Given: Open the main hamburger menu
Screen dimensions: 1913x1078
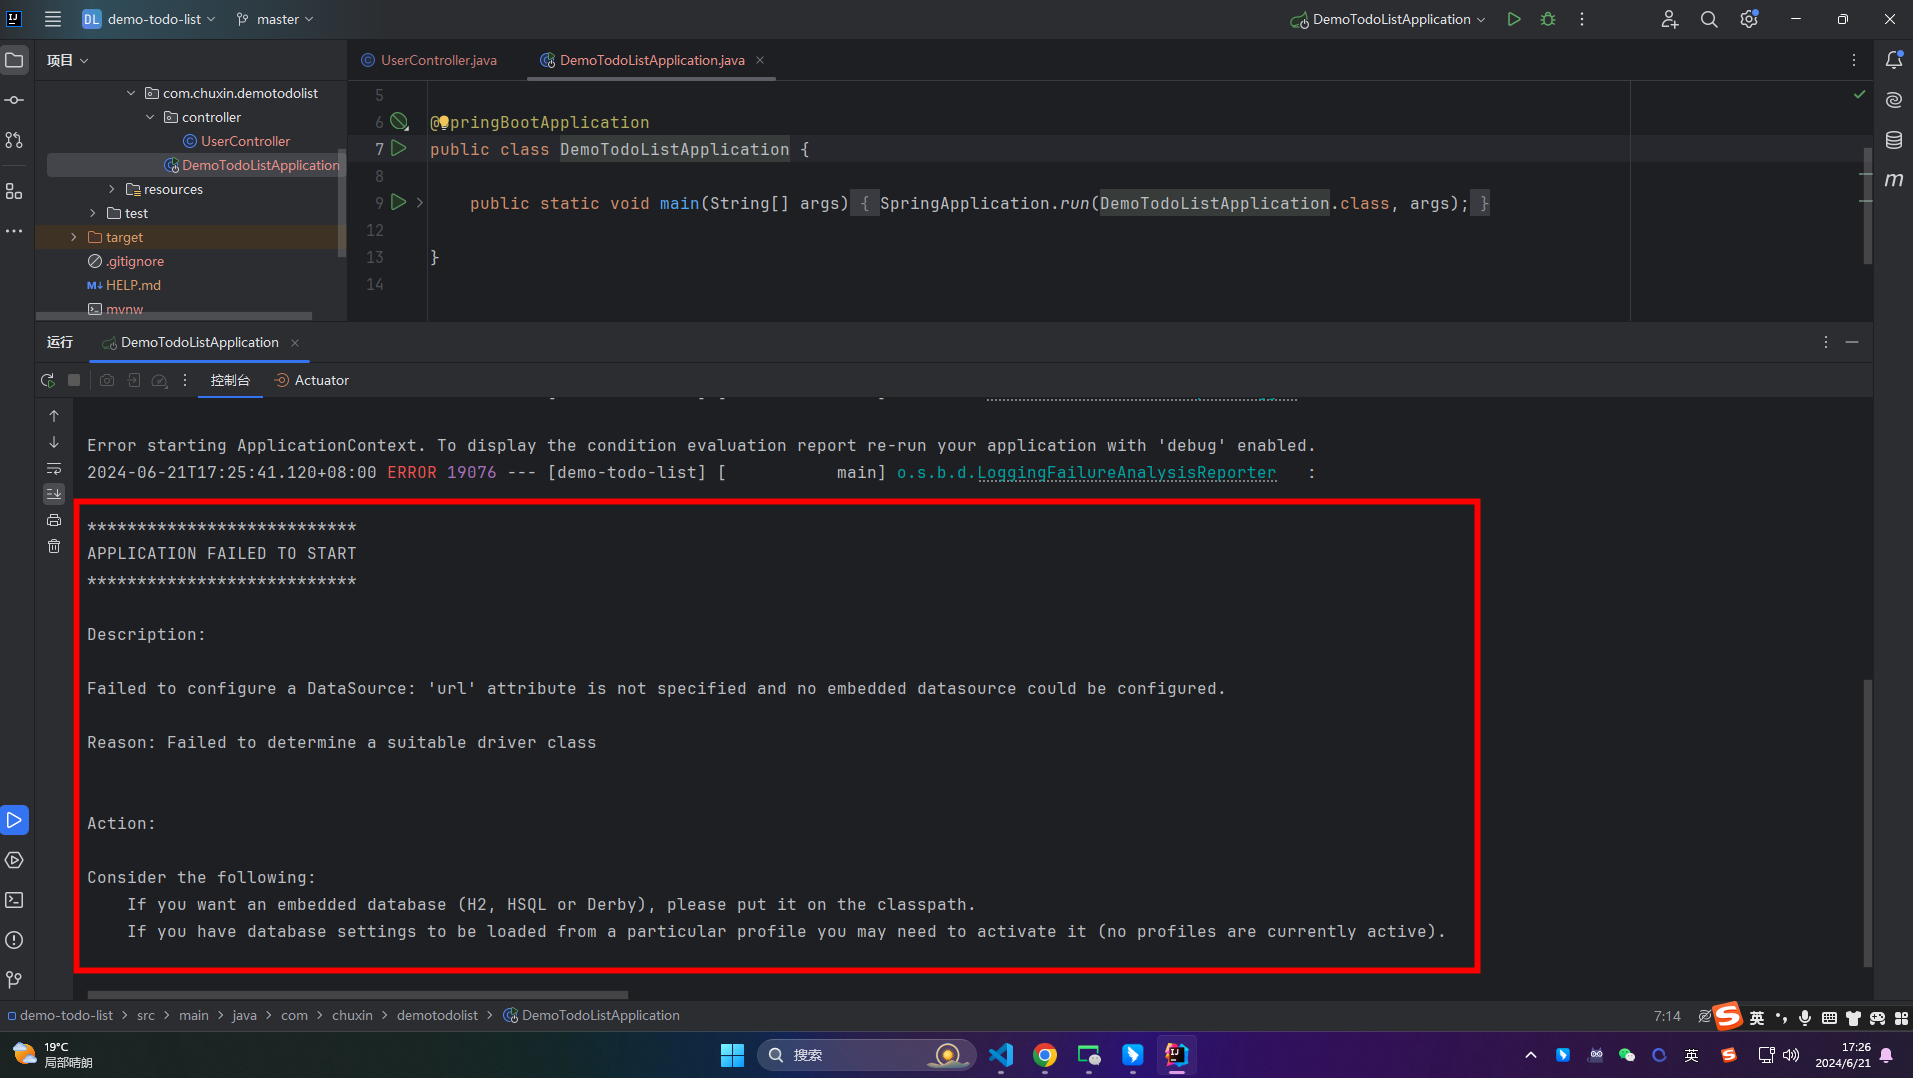Looking at the screenshot, I should click(x=53, y=19).
